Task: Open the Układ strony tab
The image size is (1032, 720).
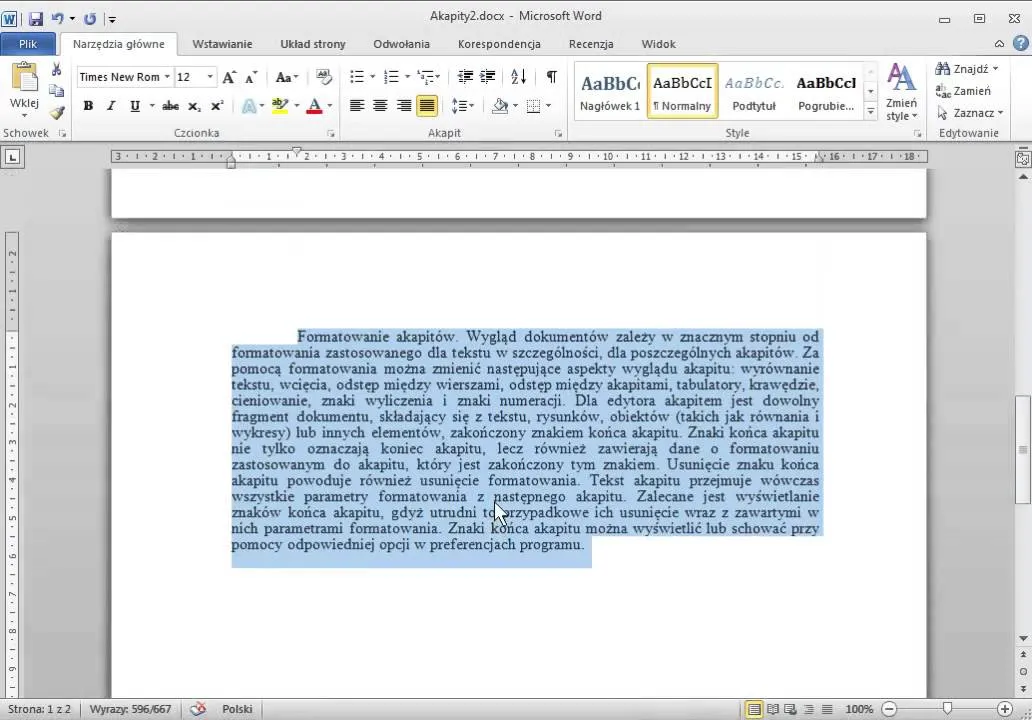Action: click(x=313, y=44)
